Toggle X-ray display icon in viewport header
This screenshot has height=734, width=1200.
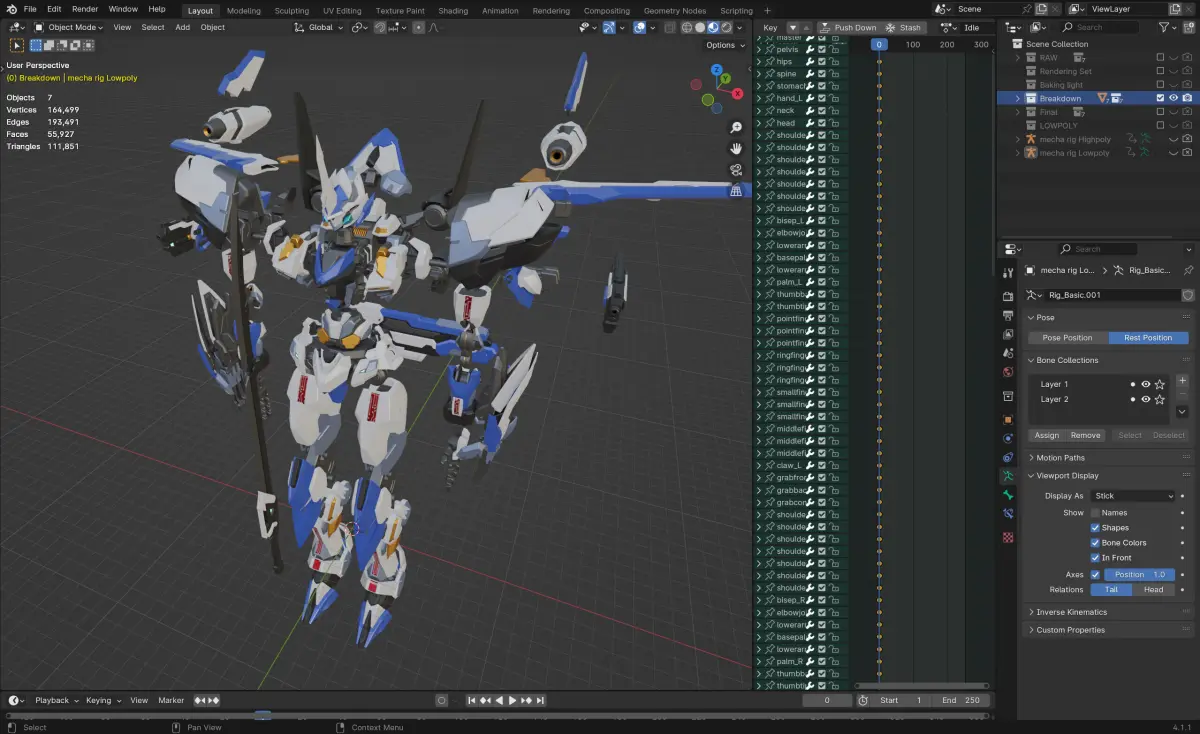[x=670, y=28]
